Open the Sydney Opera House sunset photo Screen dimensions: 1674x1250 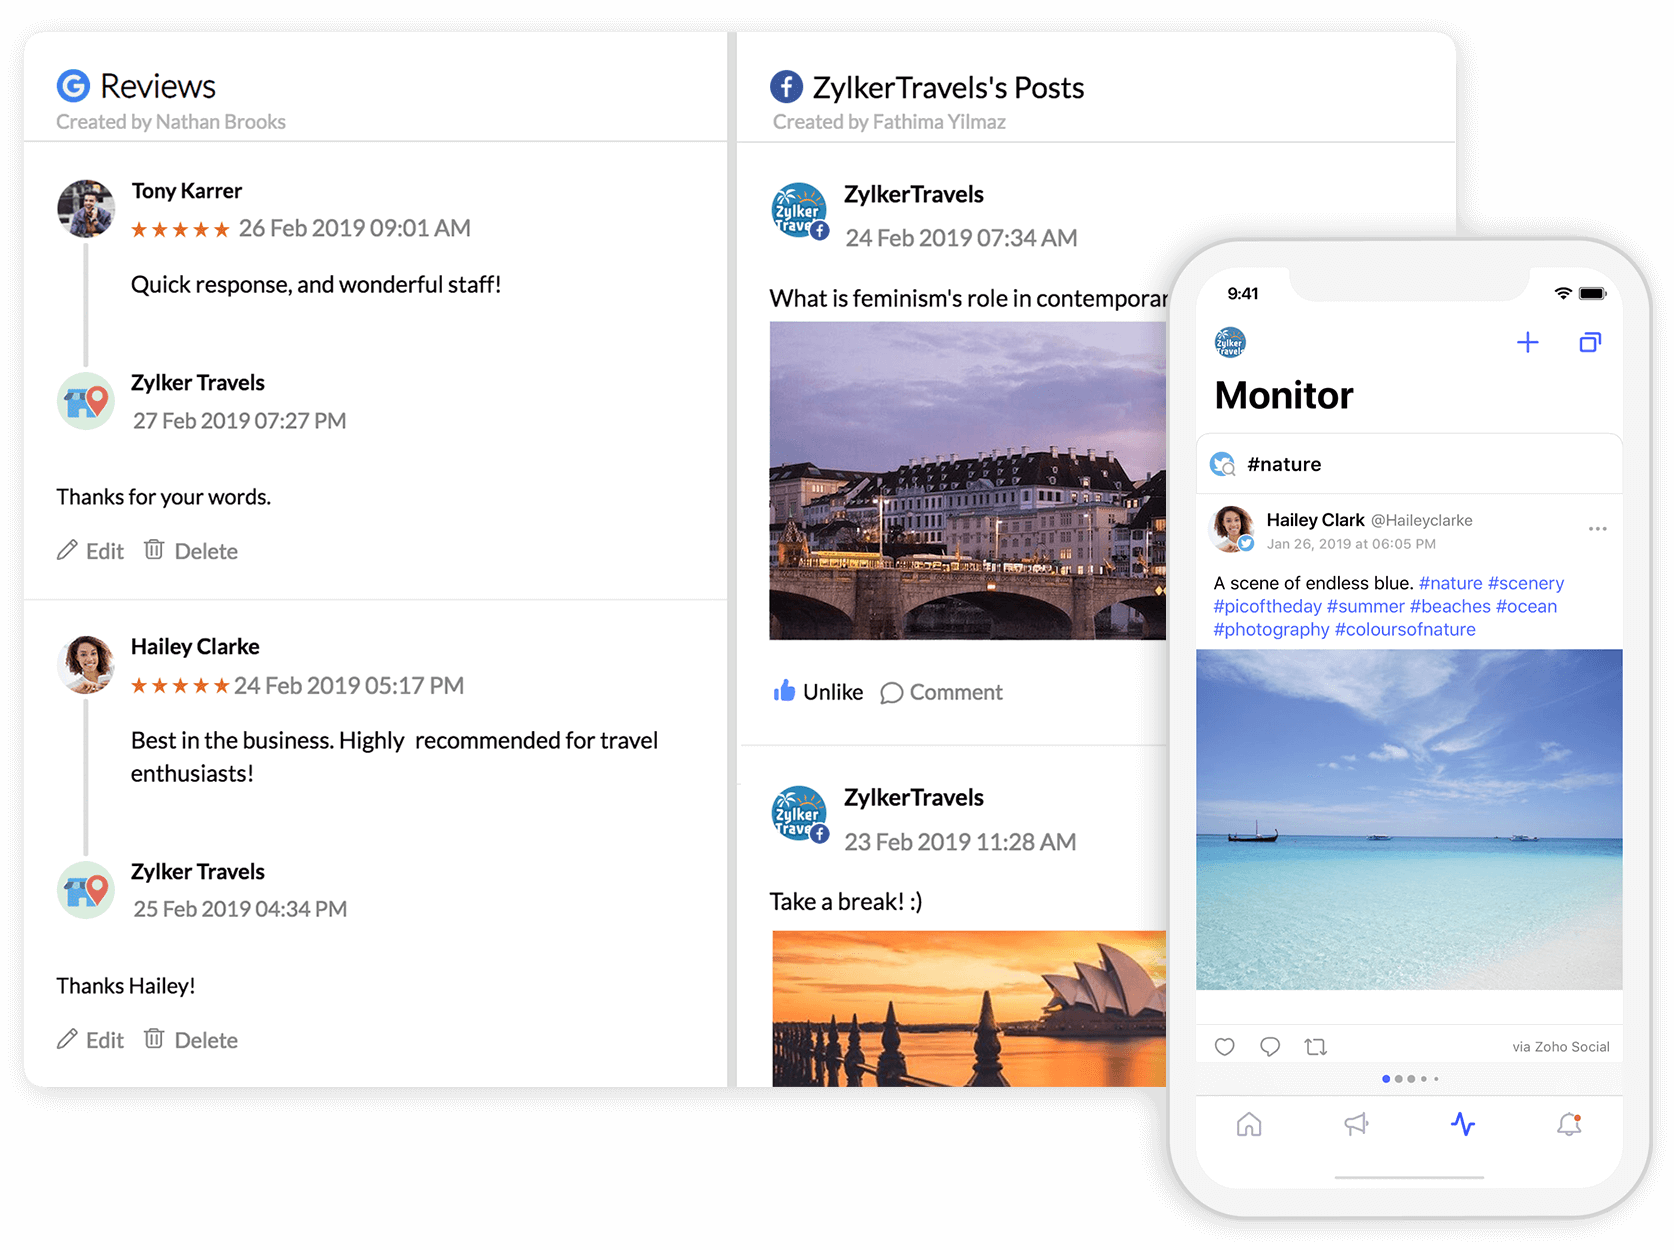(x=969, y=1008)
